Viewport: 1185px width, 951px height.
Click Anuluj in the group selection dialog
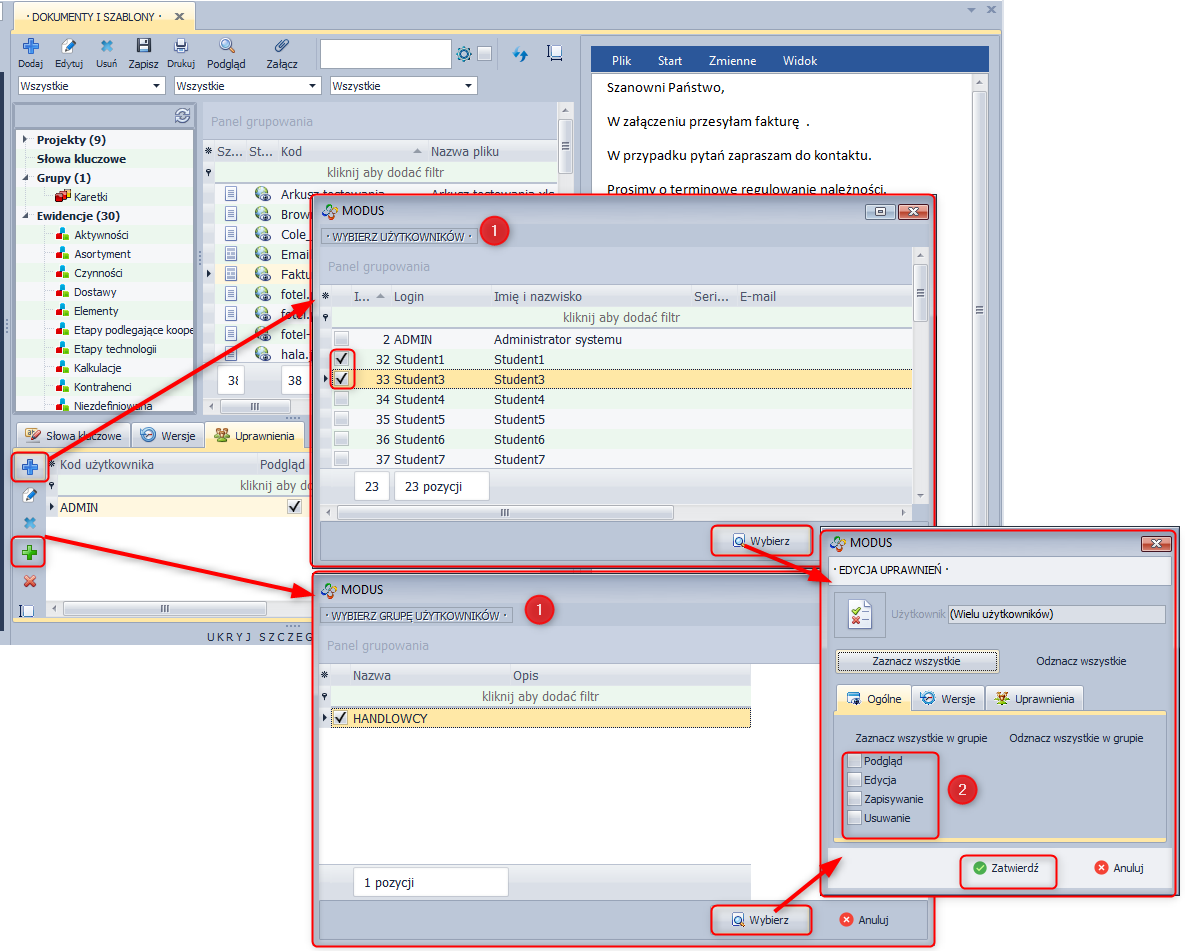(865, 920)
